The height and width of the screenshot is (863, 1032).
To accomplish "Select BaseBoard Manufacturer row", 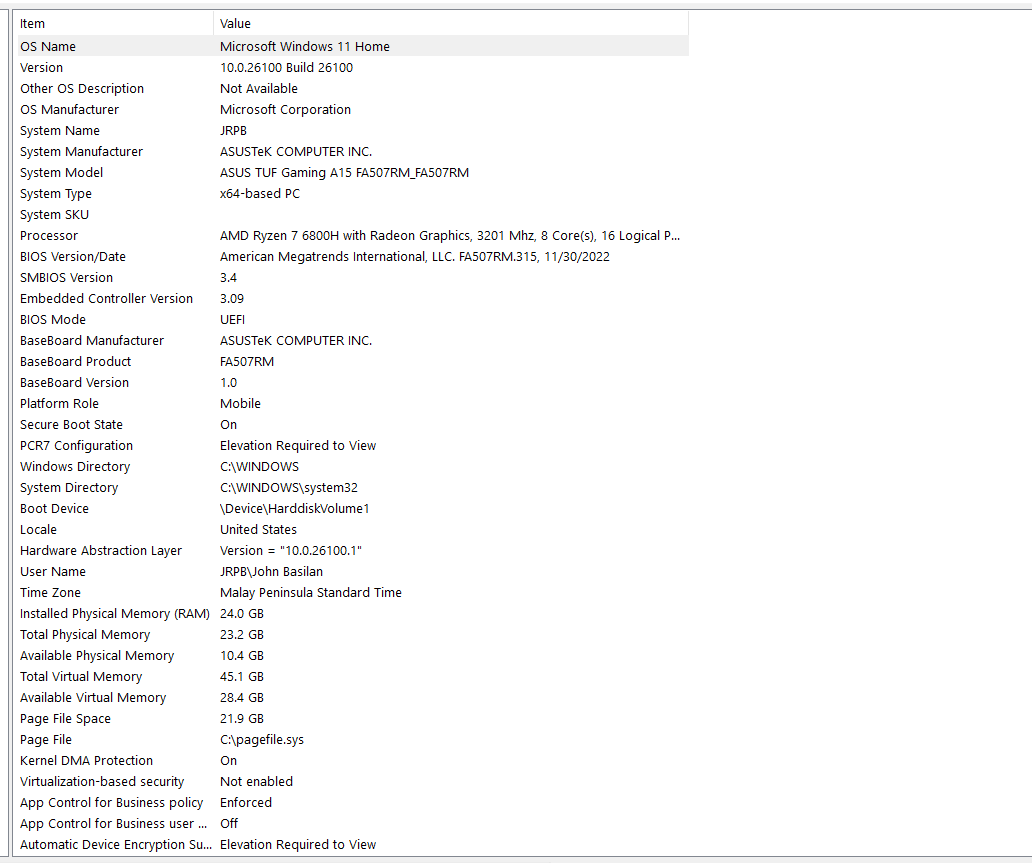I will point(351,341).
